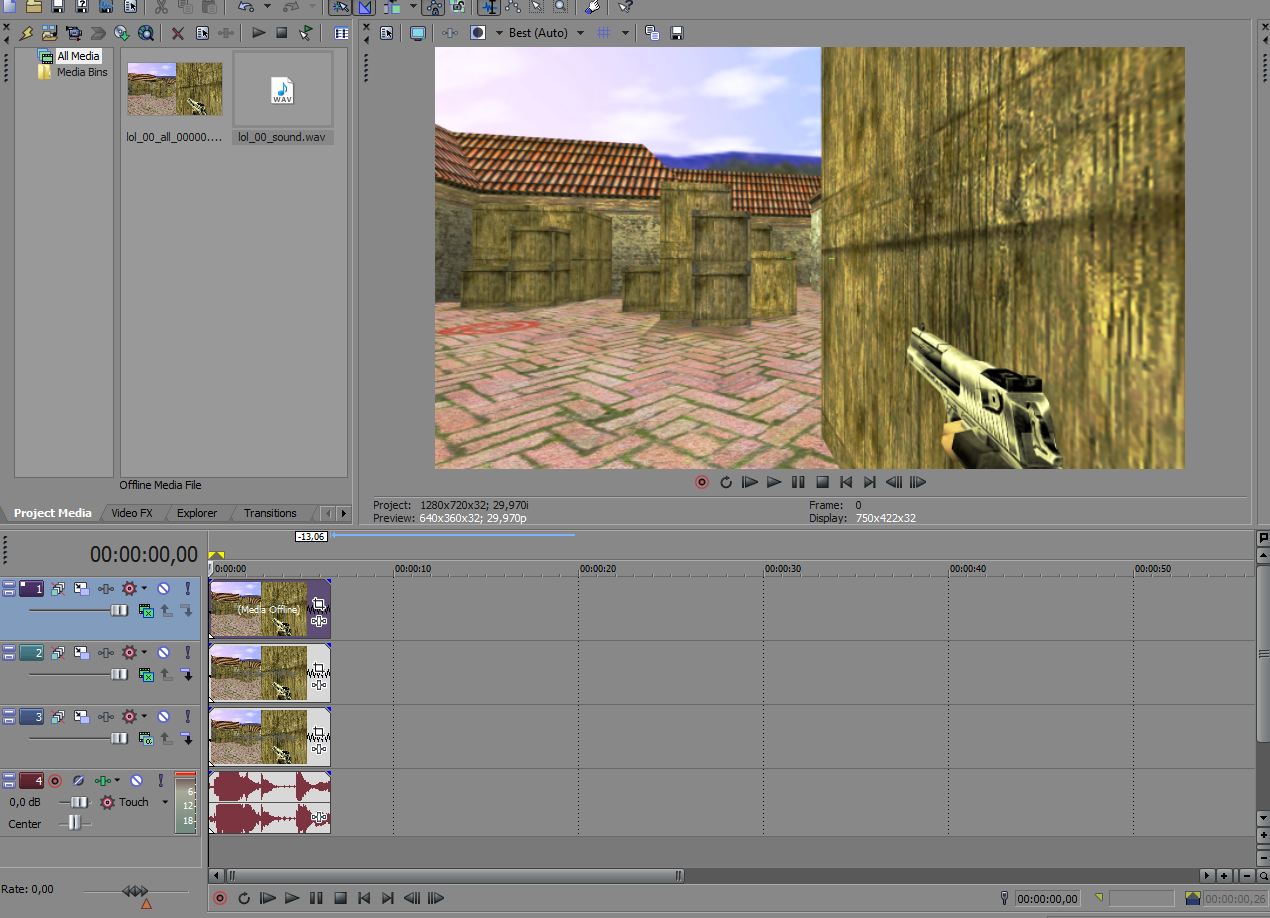This screenshot has width=1270, height=918.
Task: Toggle preview grid overlays icon
Action: point(603,33)
